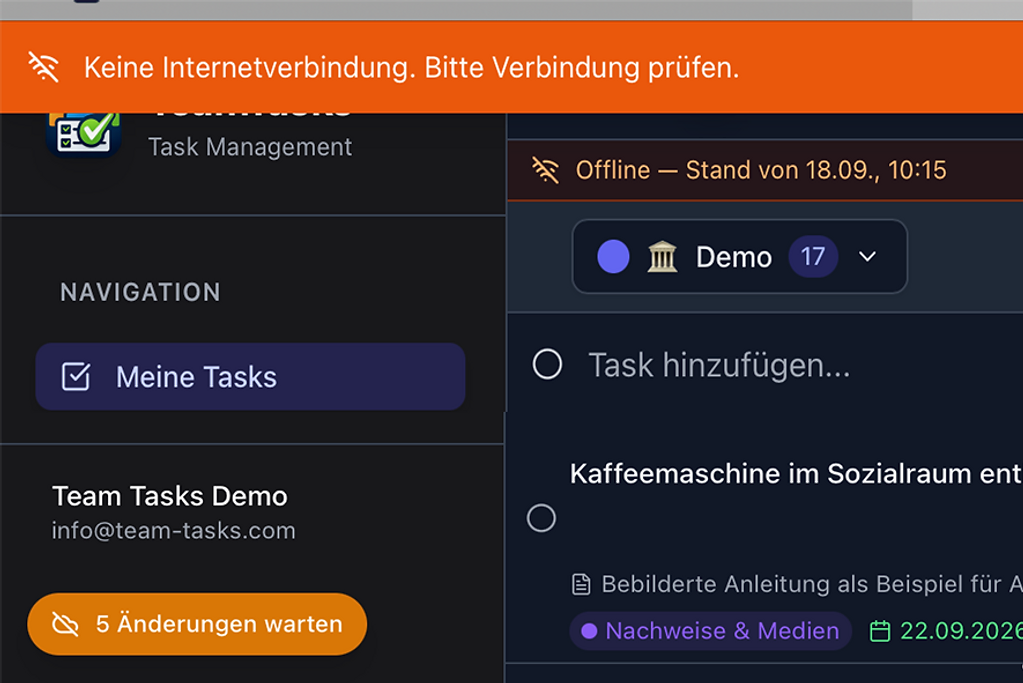Viewport: 1023px width, 683px height.
Task: Expand the Demo list dropdown chevron
Action: tap(867, 256)
